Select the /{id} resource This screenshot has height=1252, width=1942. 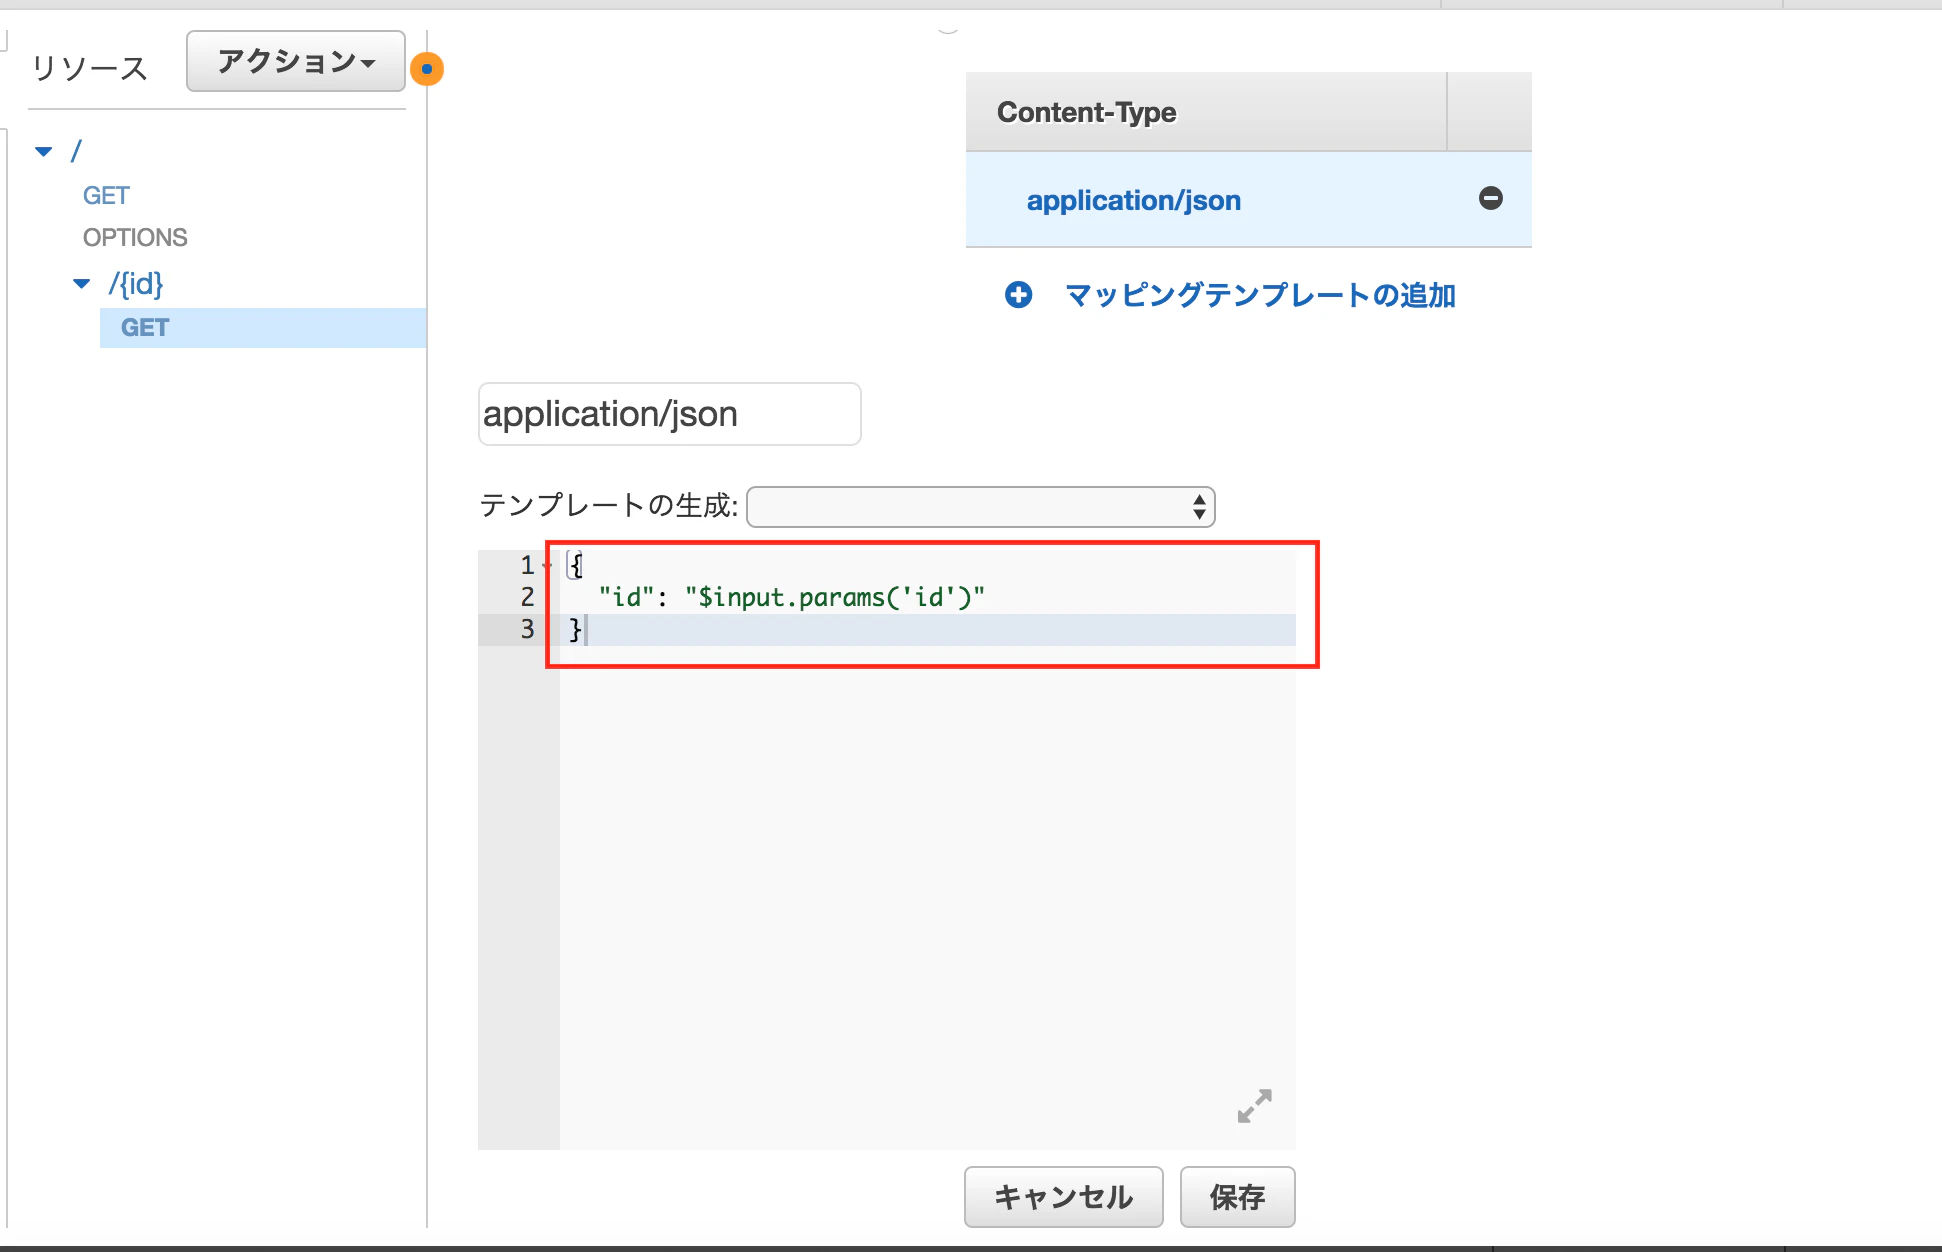coord(136,284)
